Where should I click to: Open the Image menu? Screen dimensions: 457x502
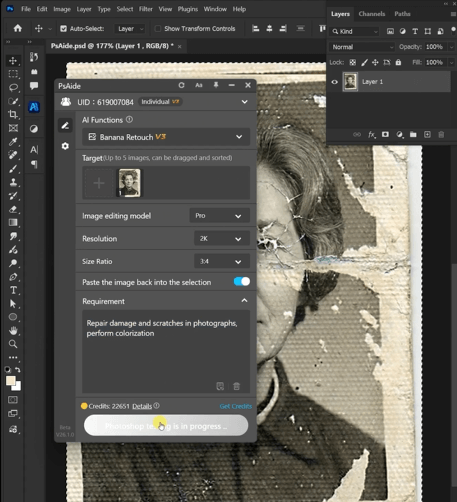tap(62, 9)
